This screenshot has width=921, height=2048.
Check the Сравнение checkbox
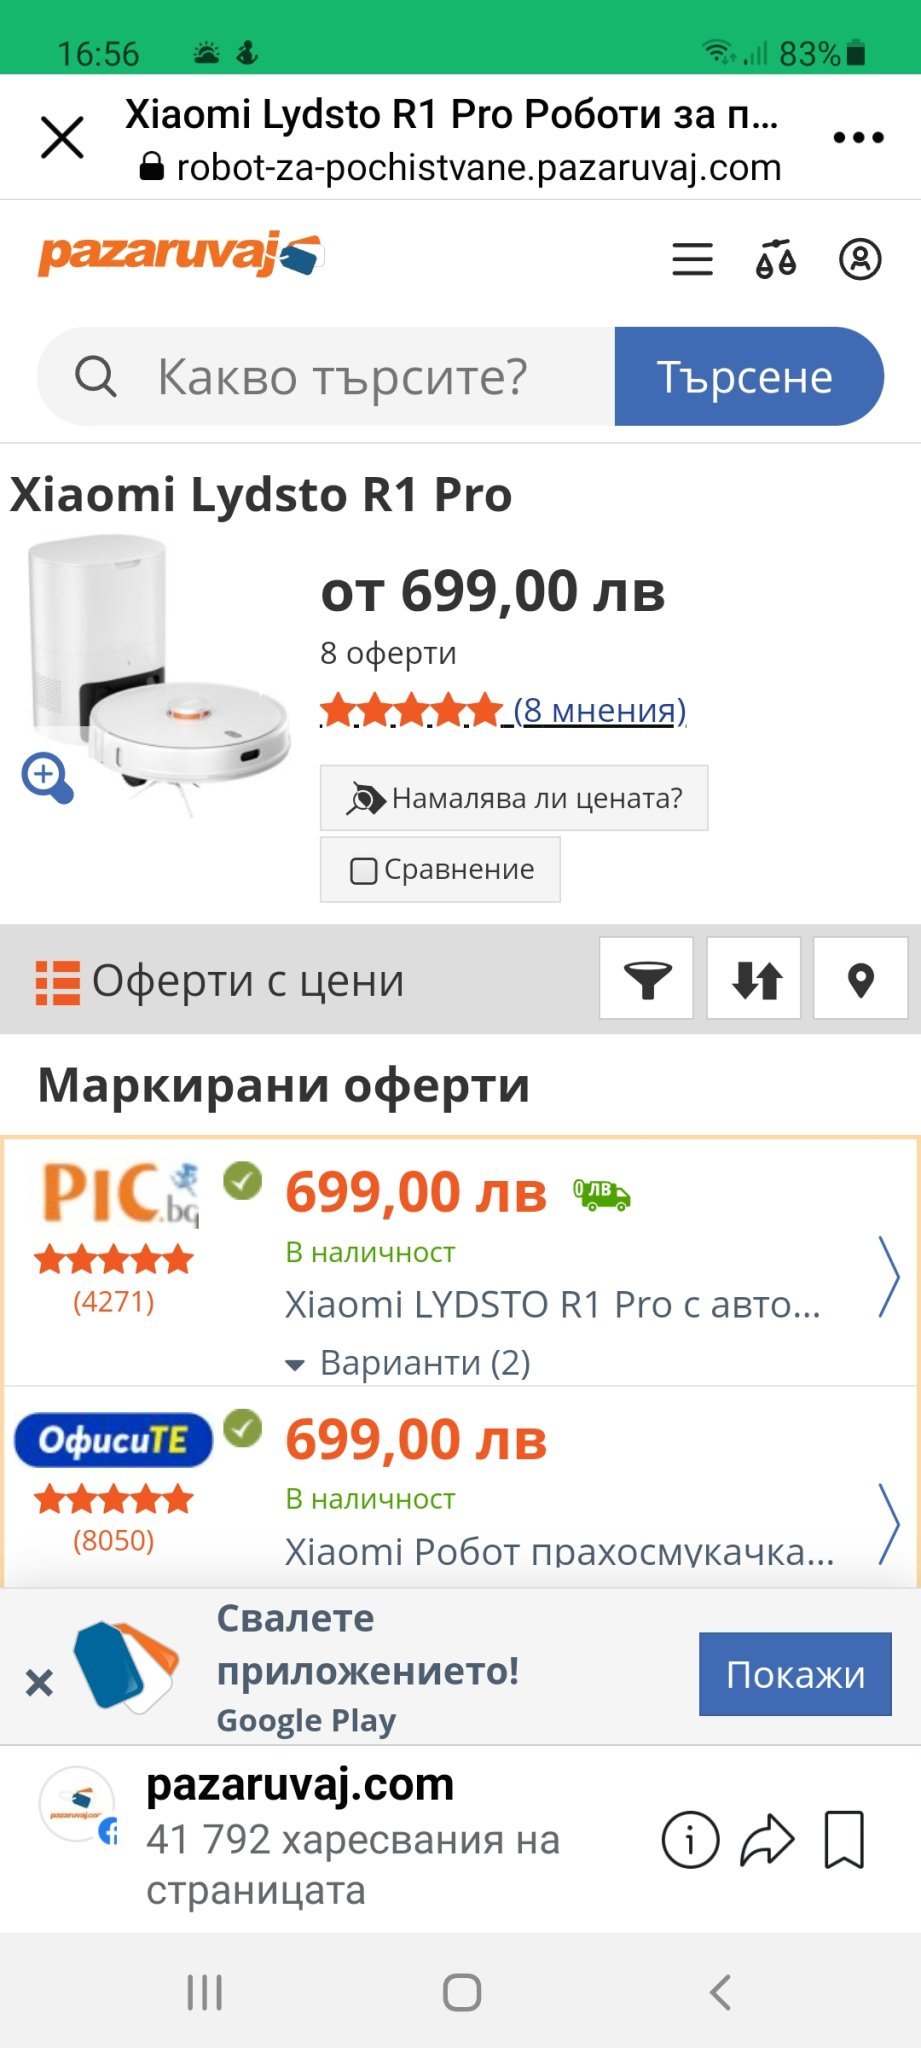[363, 870]
